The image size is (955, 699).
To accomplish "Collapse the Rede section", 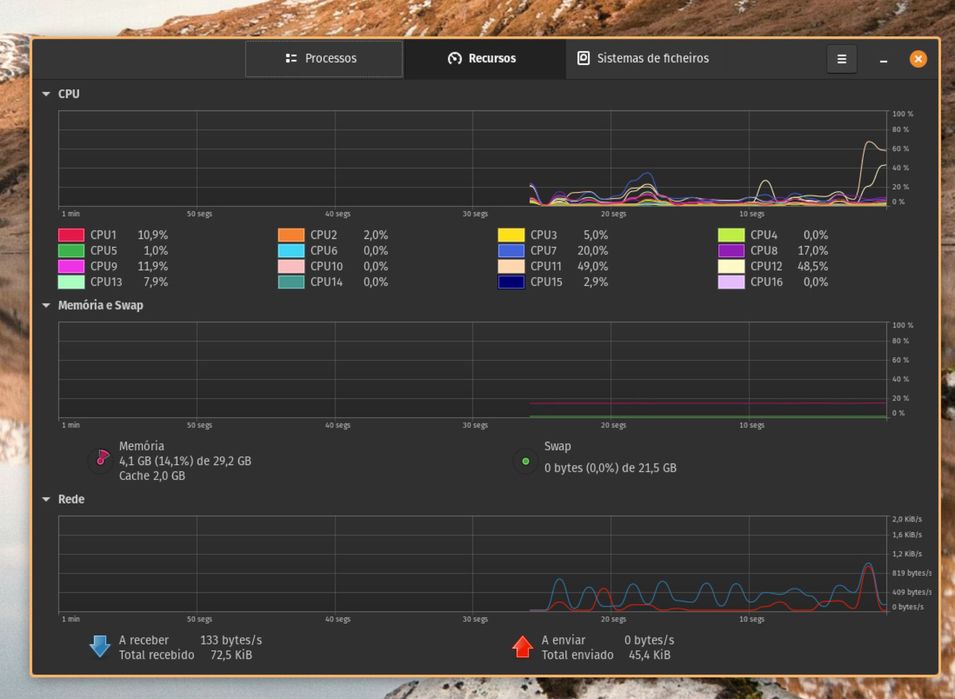I will [46, 499].
